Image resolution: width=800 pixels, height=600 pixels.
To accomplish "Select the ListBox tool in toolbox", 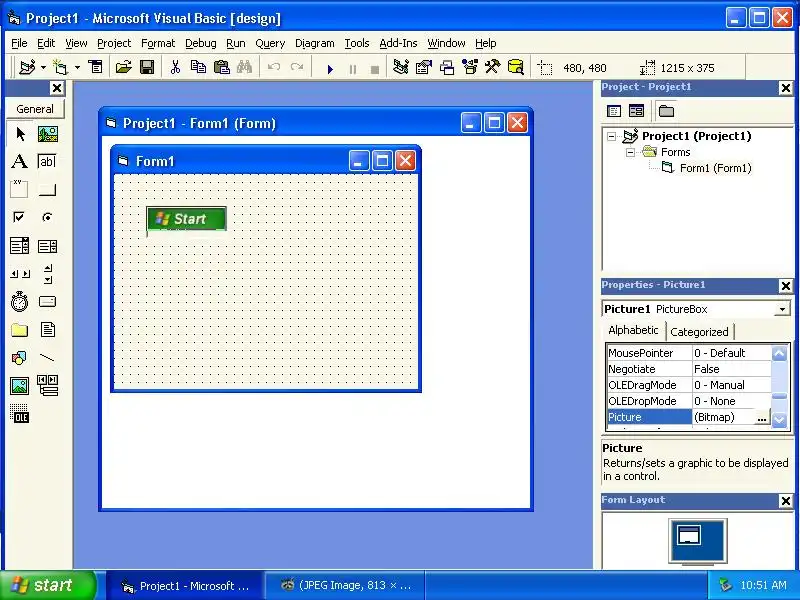I will (x=47, y=246).
